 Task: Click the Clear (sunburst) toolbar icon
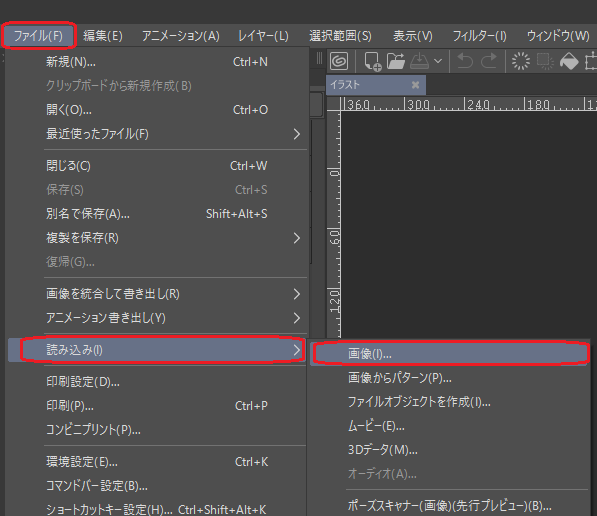pos(520,61)
